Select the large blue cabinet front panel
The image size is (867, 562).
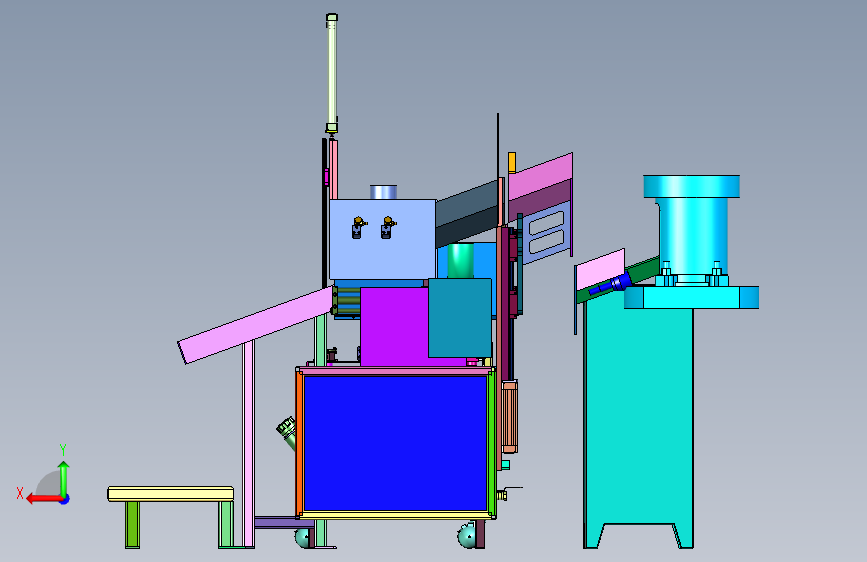click(395, 443)
